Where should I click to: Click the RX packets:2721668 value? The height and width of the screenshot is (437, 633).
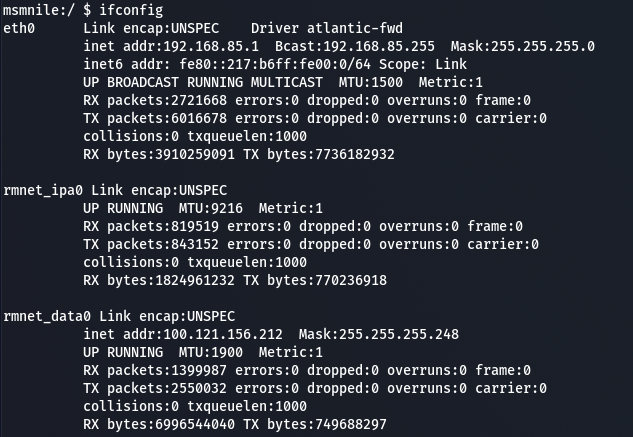[155, 100]
